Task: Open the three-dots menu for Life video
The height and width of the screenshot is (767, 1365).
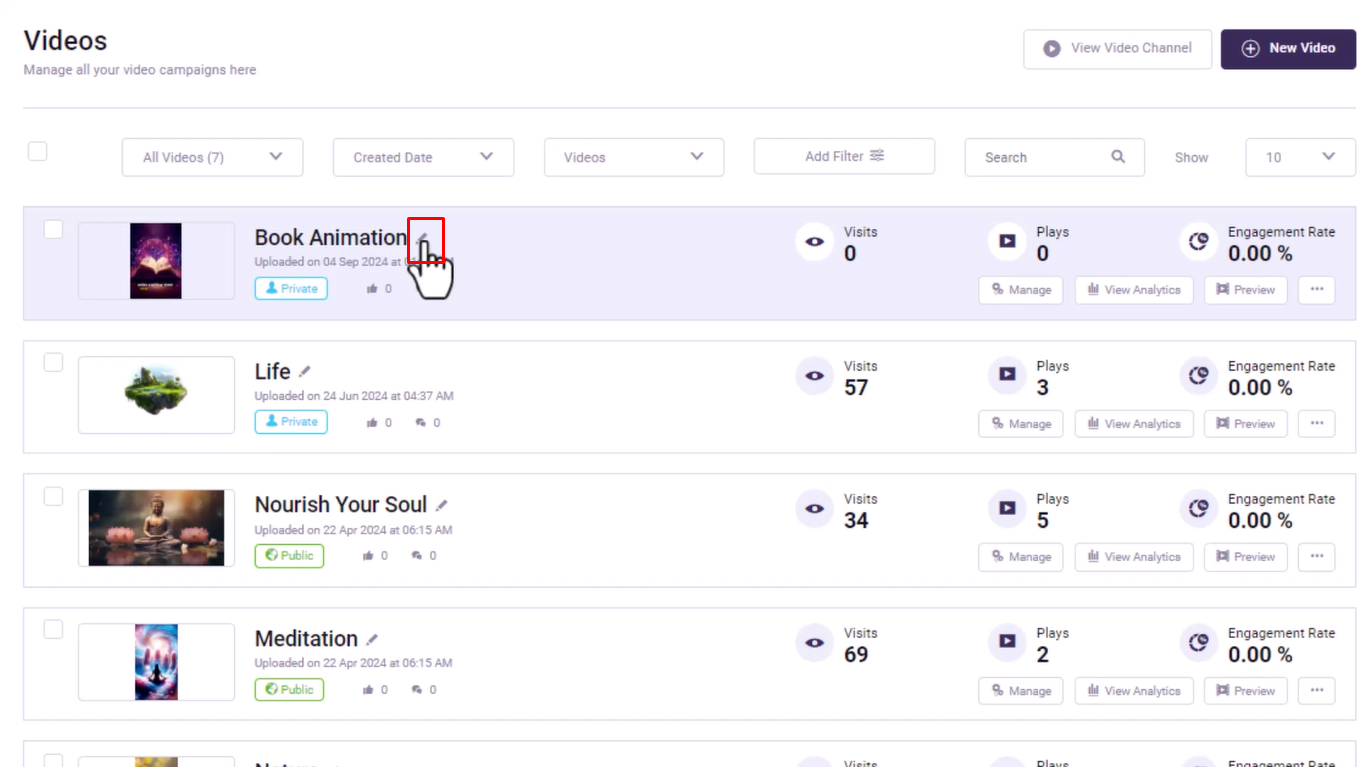Action: 1316,424
